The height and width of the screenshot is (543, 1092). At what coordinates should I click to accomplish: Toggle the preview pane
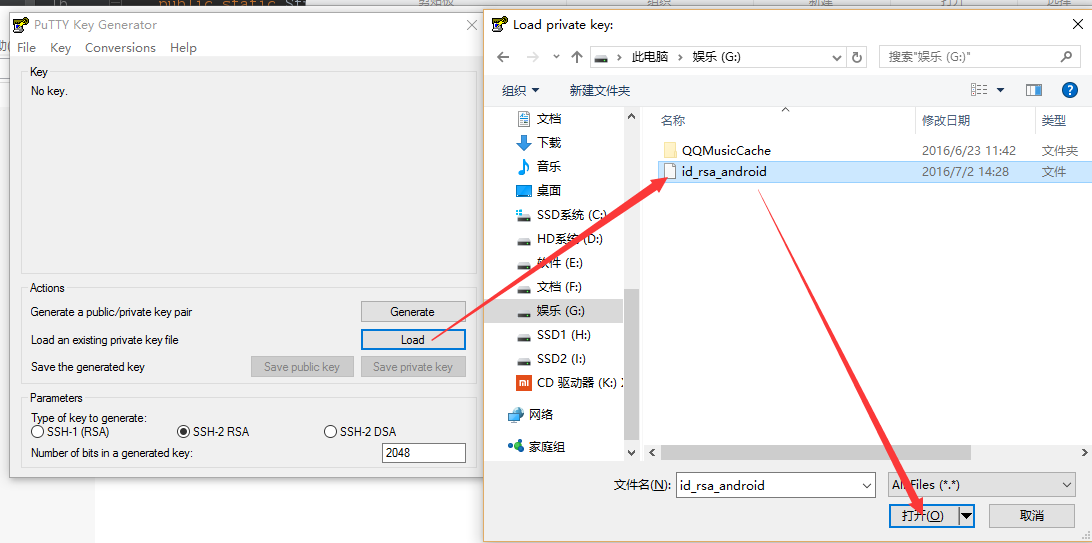(x=1034, y=90)
